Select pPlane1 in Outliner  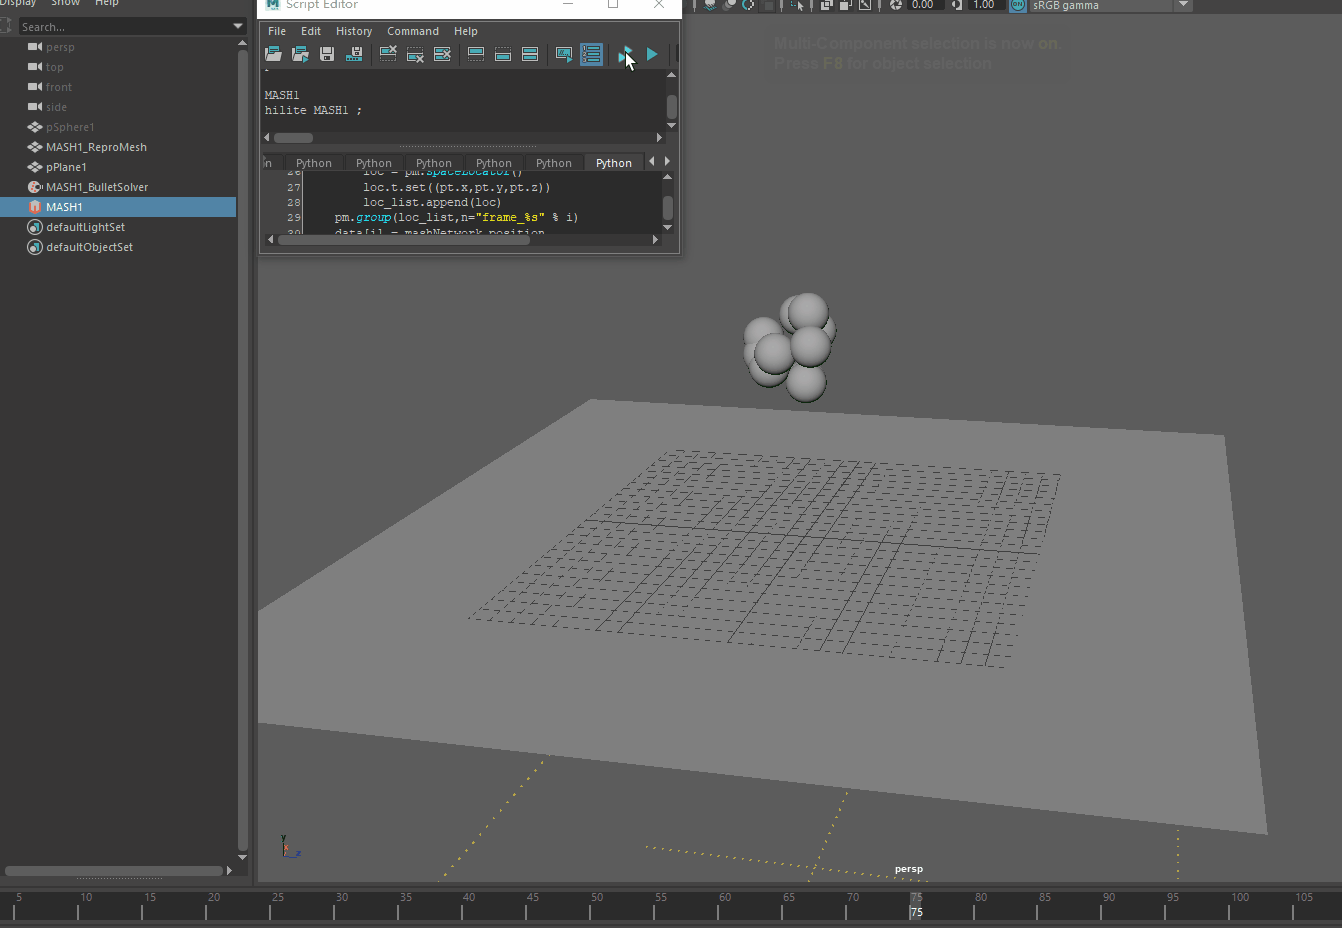(66, 167)
